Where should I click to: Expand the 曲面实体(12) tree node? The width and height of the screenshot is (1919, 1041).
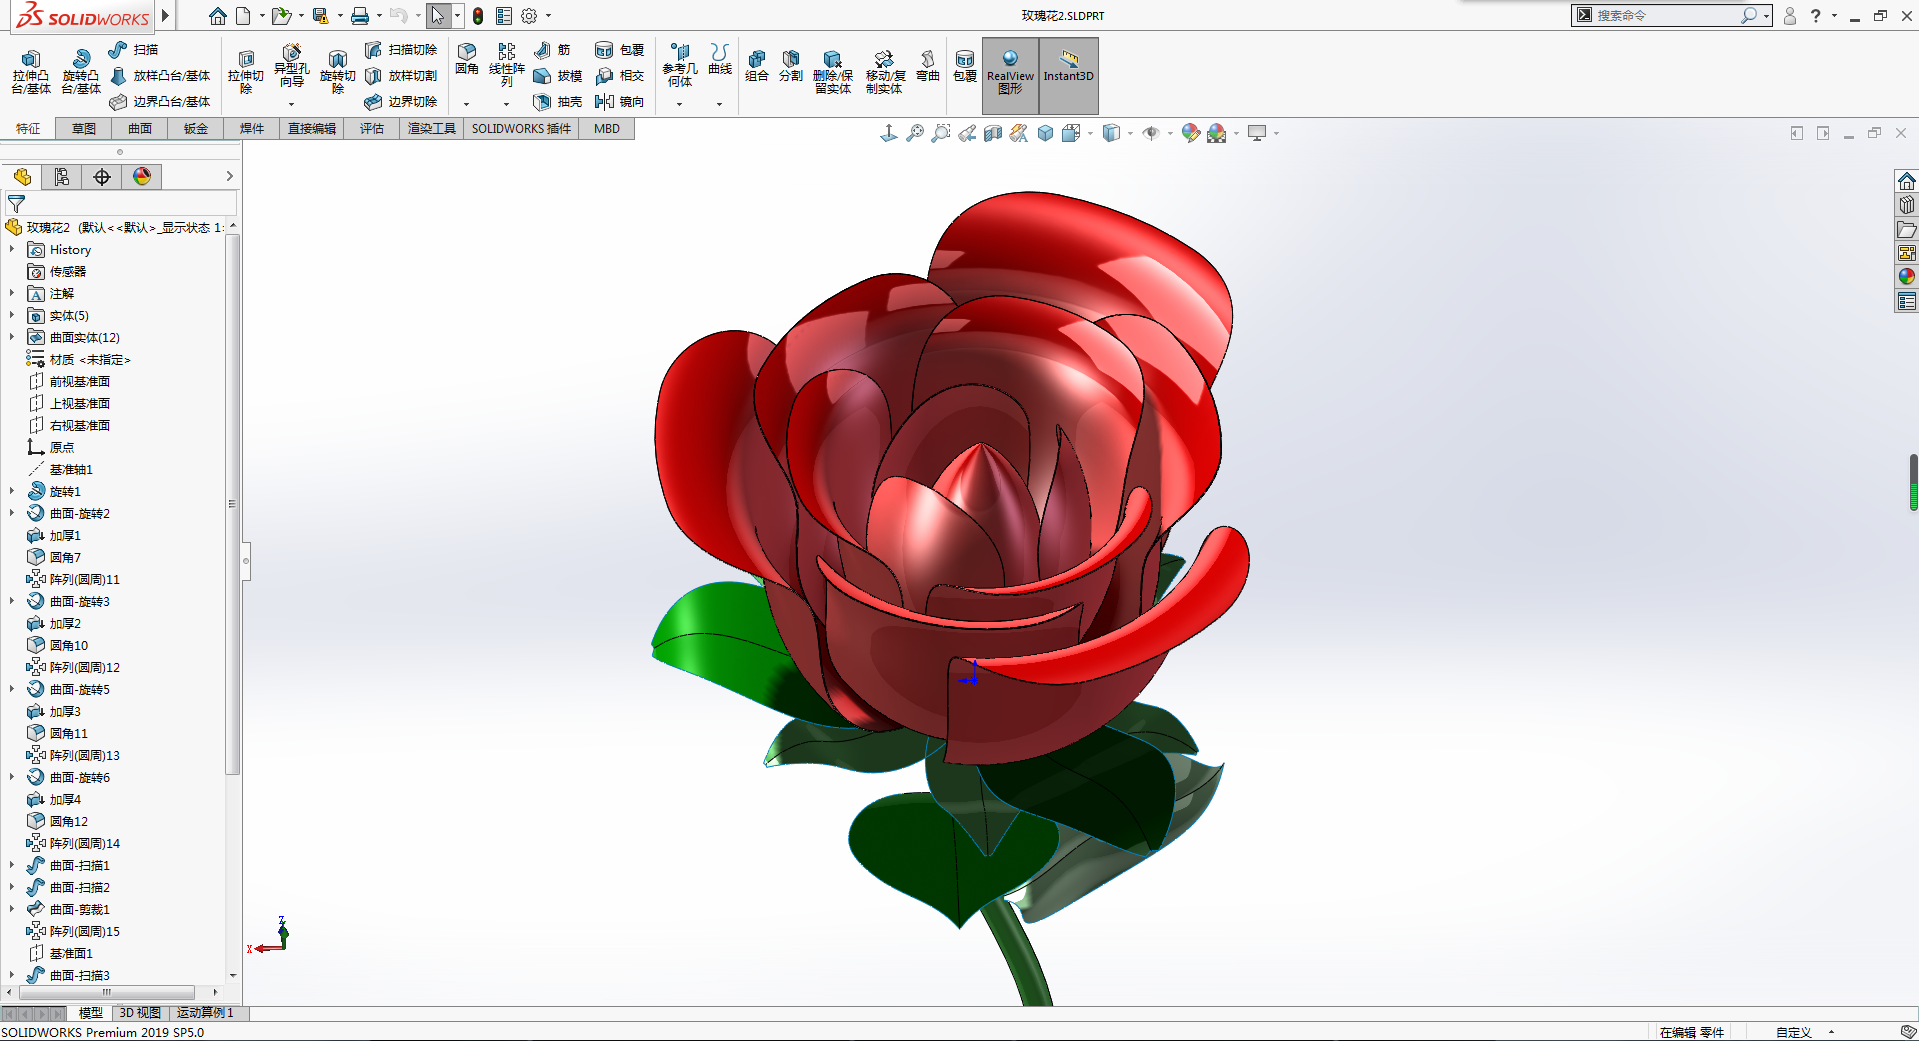12,338
